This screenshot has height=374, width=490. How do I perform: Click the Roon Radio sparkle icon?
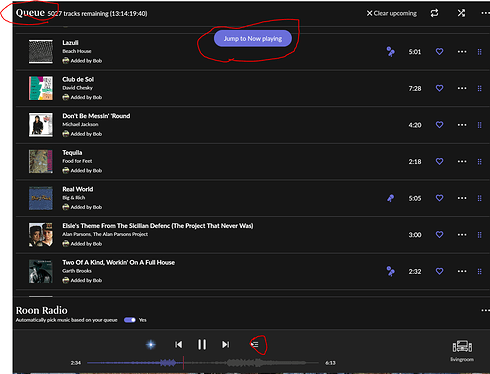(x=151, y=344)
